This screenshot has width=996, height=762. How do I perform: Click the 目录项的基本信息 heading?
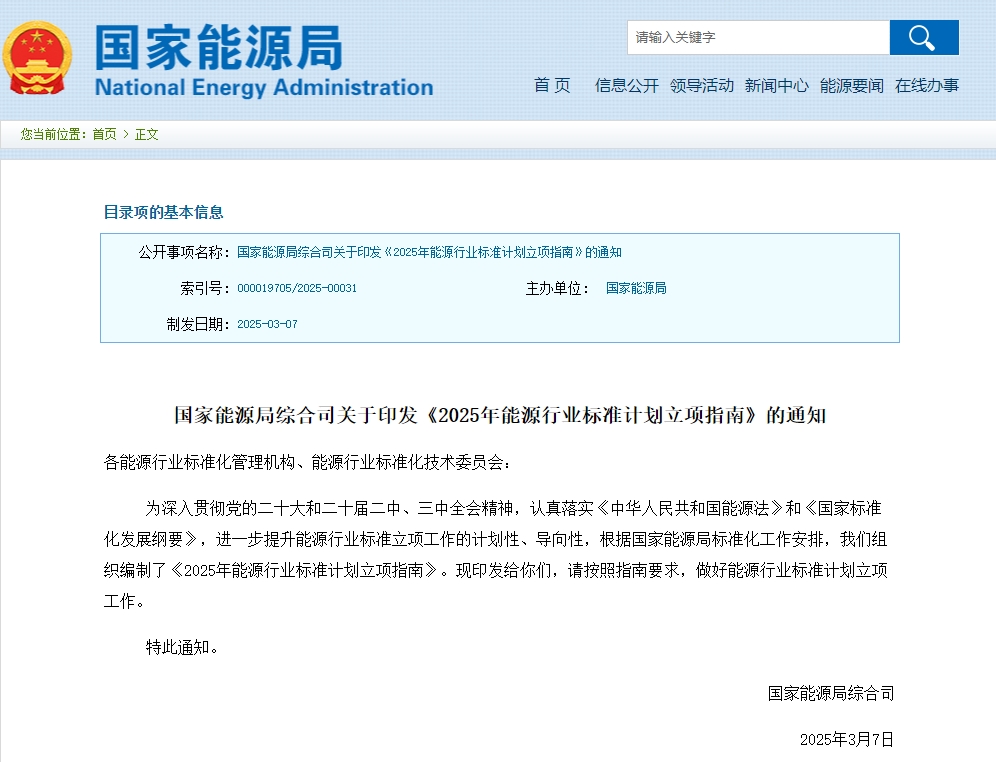(x=163, y=212)
